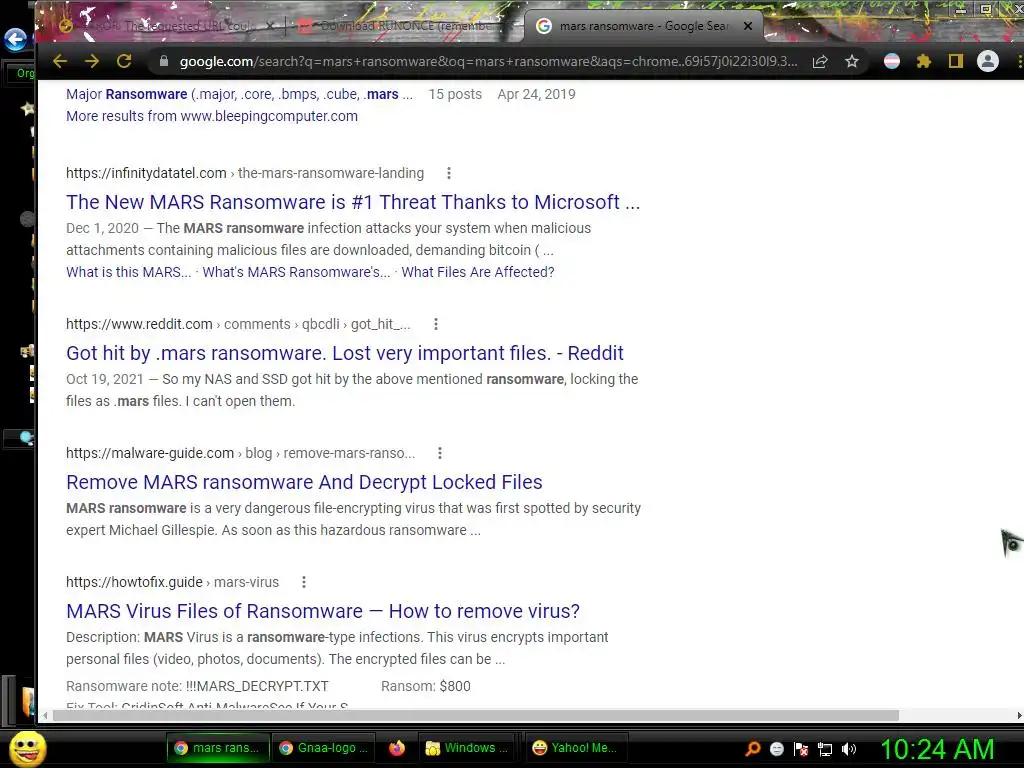Click the orange magnifier tray icon

[753, 749]
